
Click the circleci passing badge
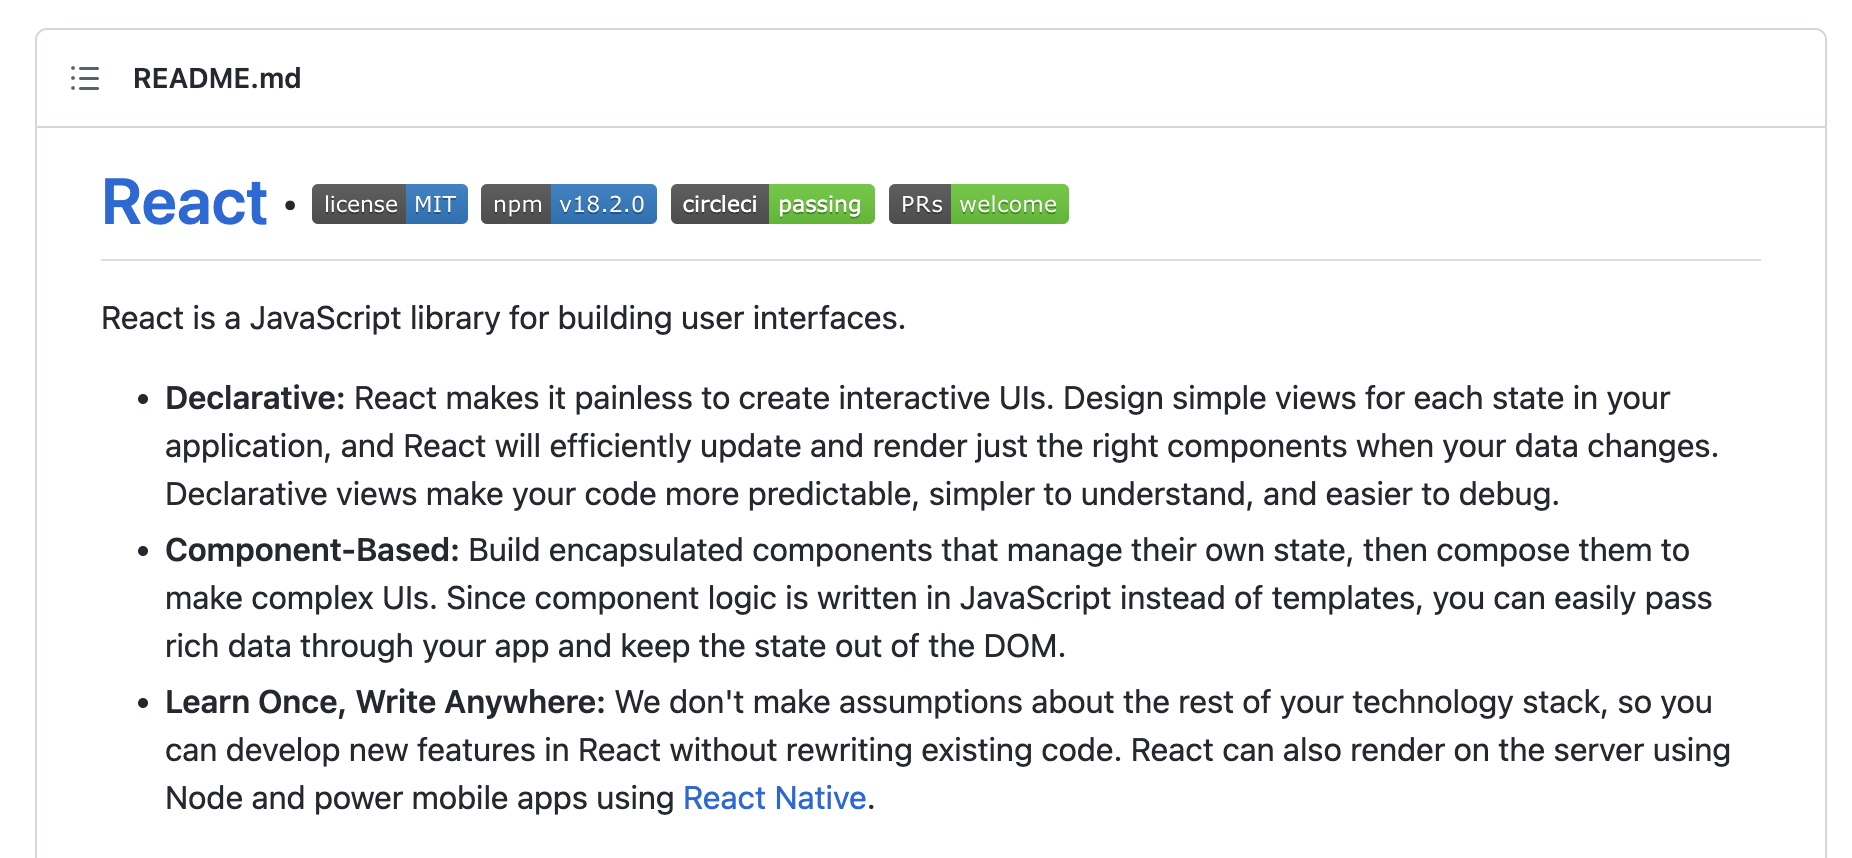(773, 204)
